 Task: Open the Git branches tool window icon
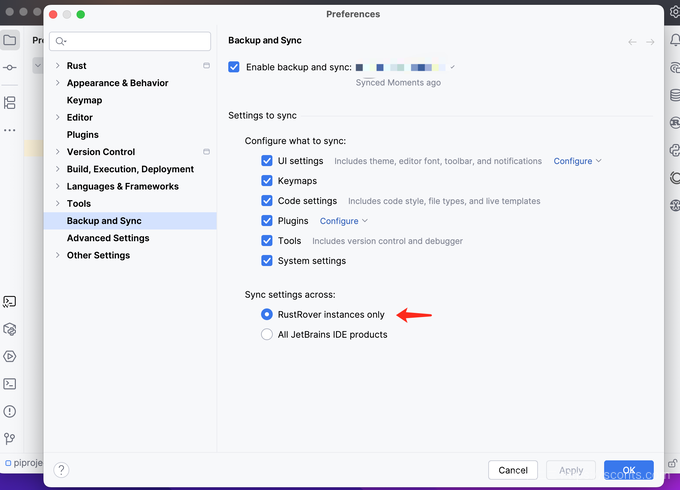(10, 438)
